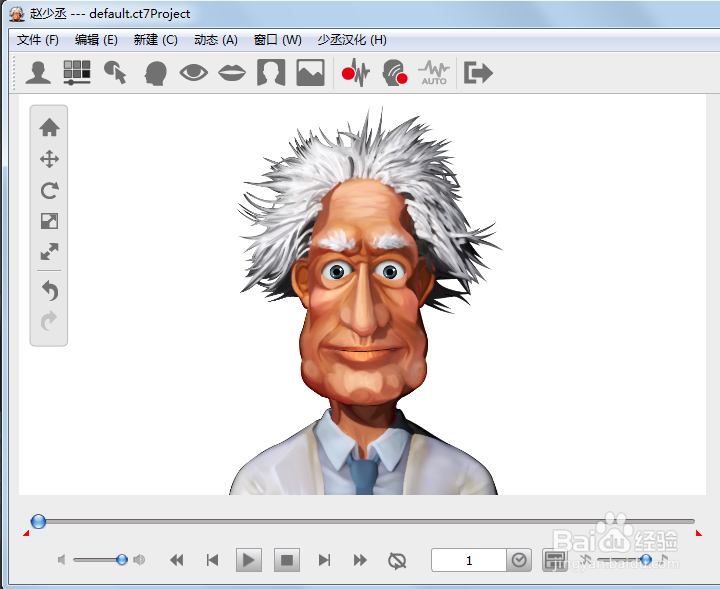The height and width of the screenshot is (589, 720).
Task: Click the fit-to-window square icon
Action: tap(49, 221)
